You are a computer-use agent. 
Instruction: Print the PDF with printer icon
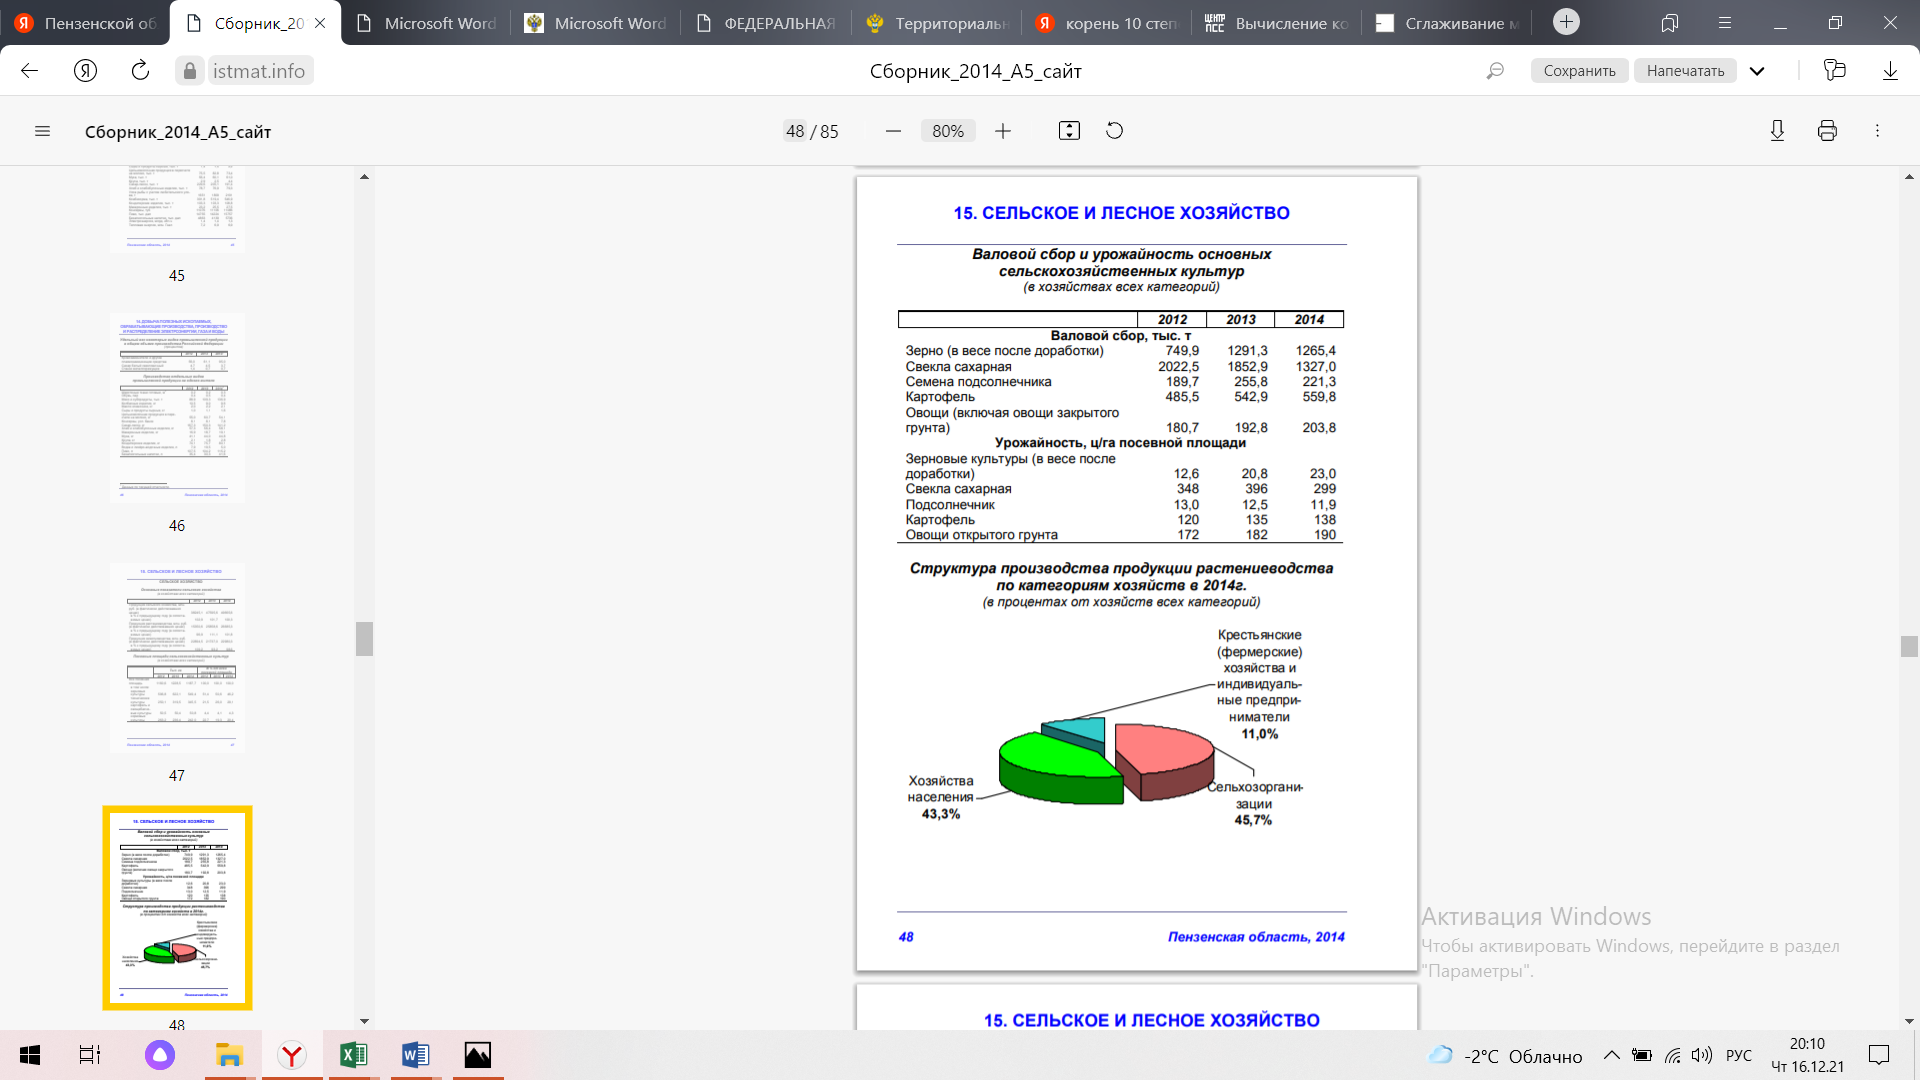(1827, 131)
